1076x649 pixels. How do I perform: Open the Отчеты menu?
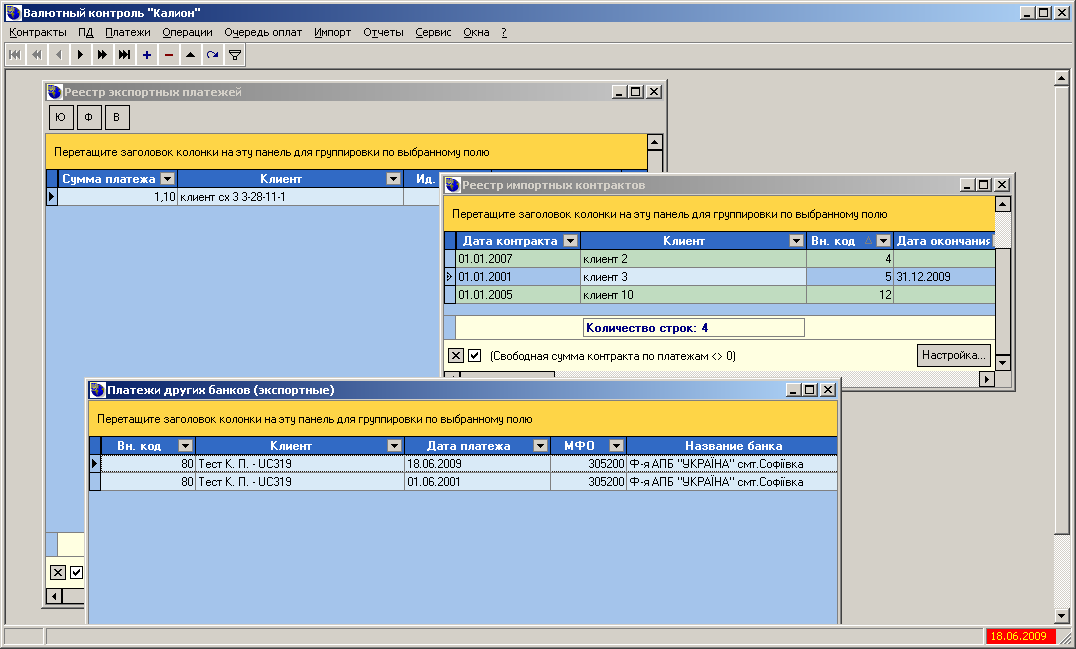[x=383, y=32]
